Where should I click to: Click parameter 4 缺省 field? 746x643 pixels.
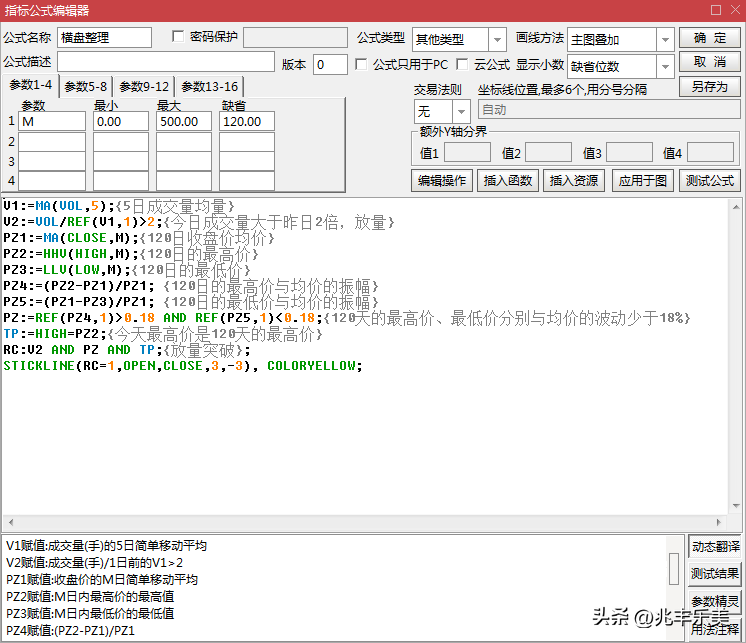click(246, 181)
